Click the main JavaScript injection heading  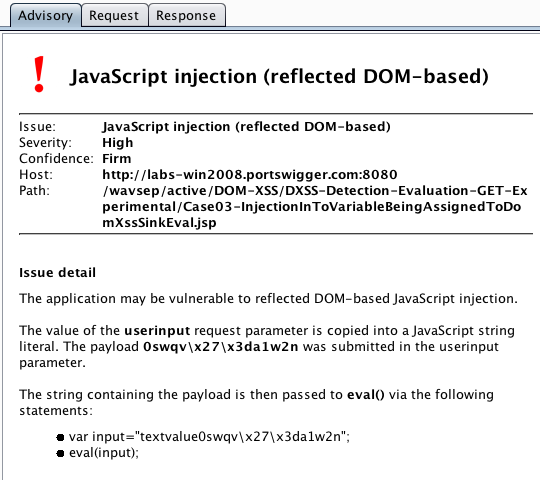click(x=279, y=76)
